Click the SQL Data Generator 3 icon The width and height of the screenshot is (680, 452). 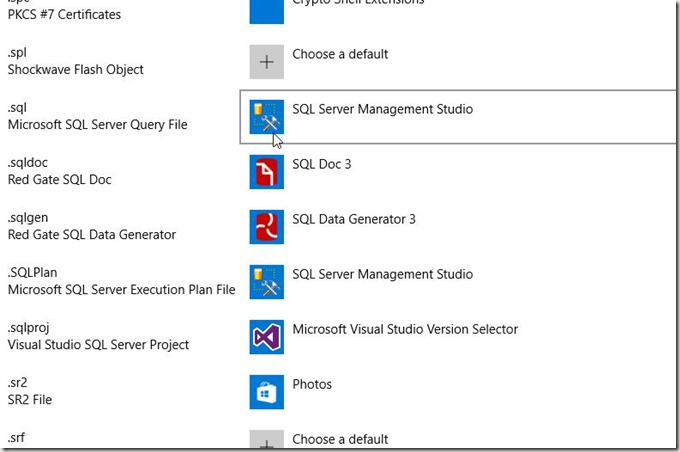267,227
